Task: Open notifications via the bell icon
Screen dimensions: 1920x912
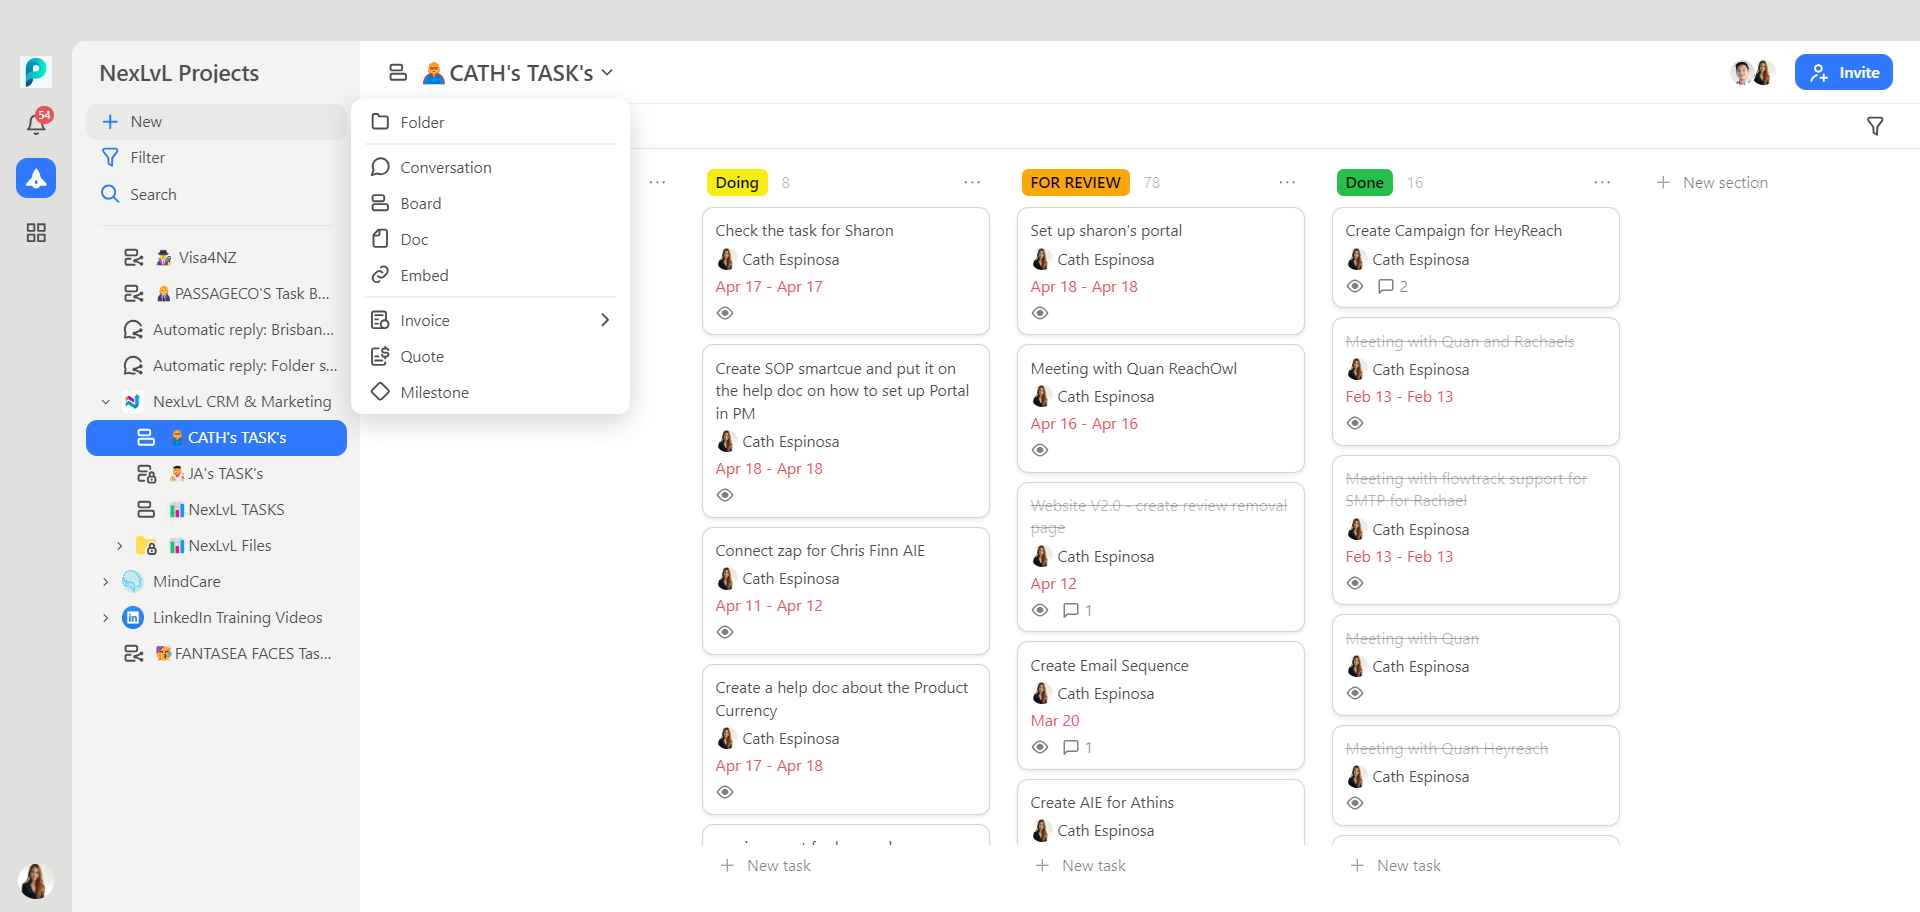Action: pyautogui.click(x=36, y=122)
